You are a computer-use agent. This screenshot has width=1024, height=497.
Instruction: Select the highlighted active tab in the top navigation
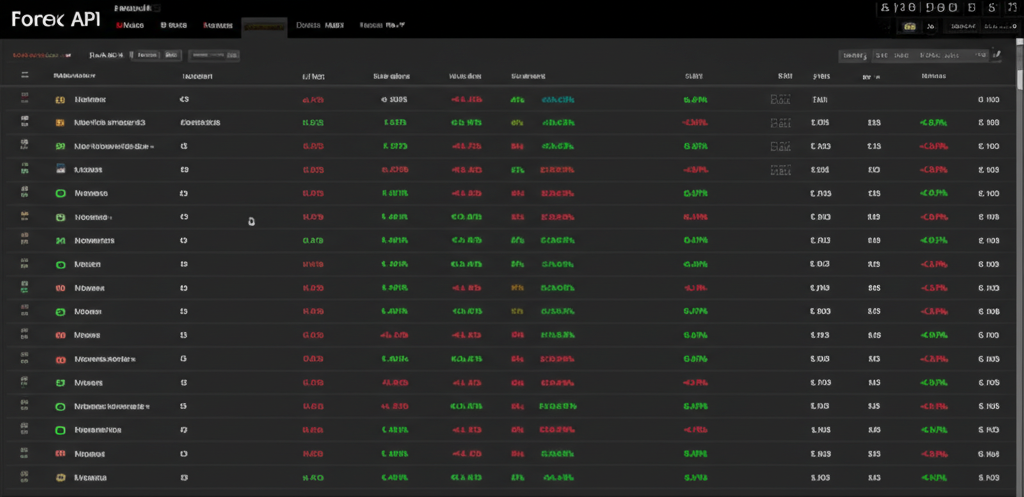click(264, 26)
